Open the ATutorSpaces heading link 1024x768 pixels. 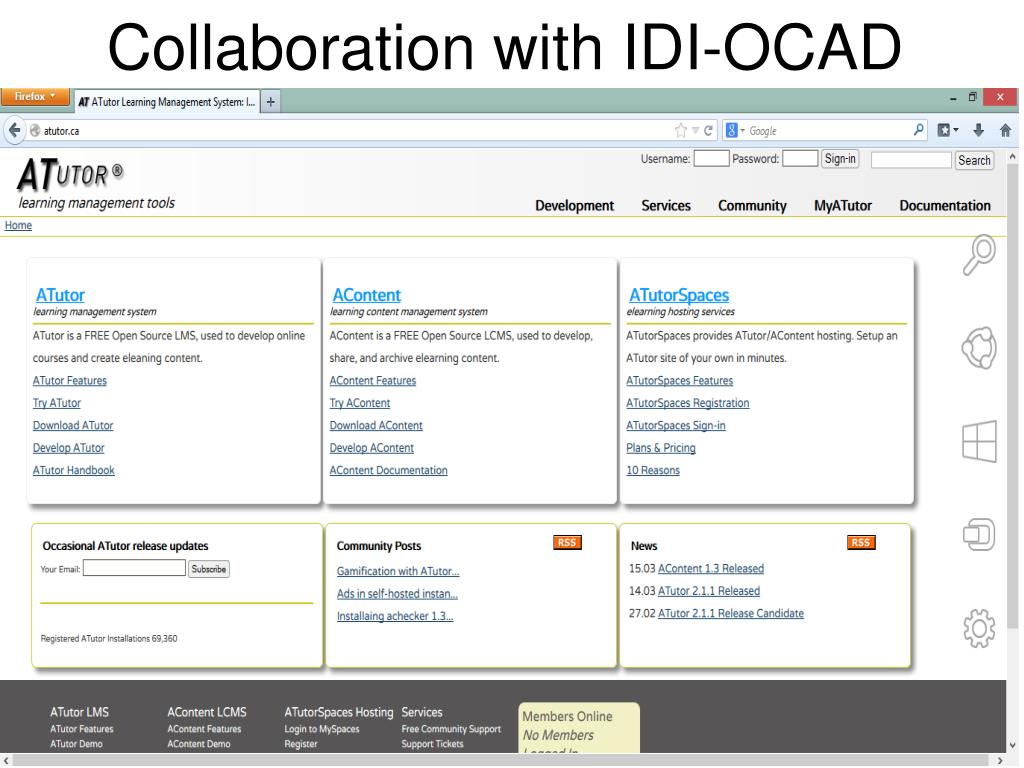pyautogui.click(x=679, y=295)
